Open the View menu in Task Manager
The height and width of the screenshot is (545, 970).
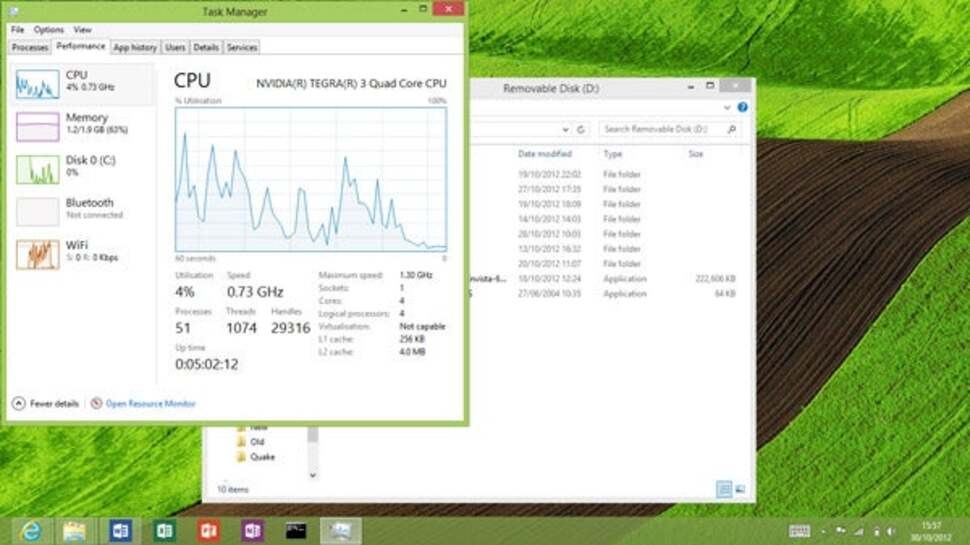pos(82,30)
